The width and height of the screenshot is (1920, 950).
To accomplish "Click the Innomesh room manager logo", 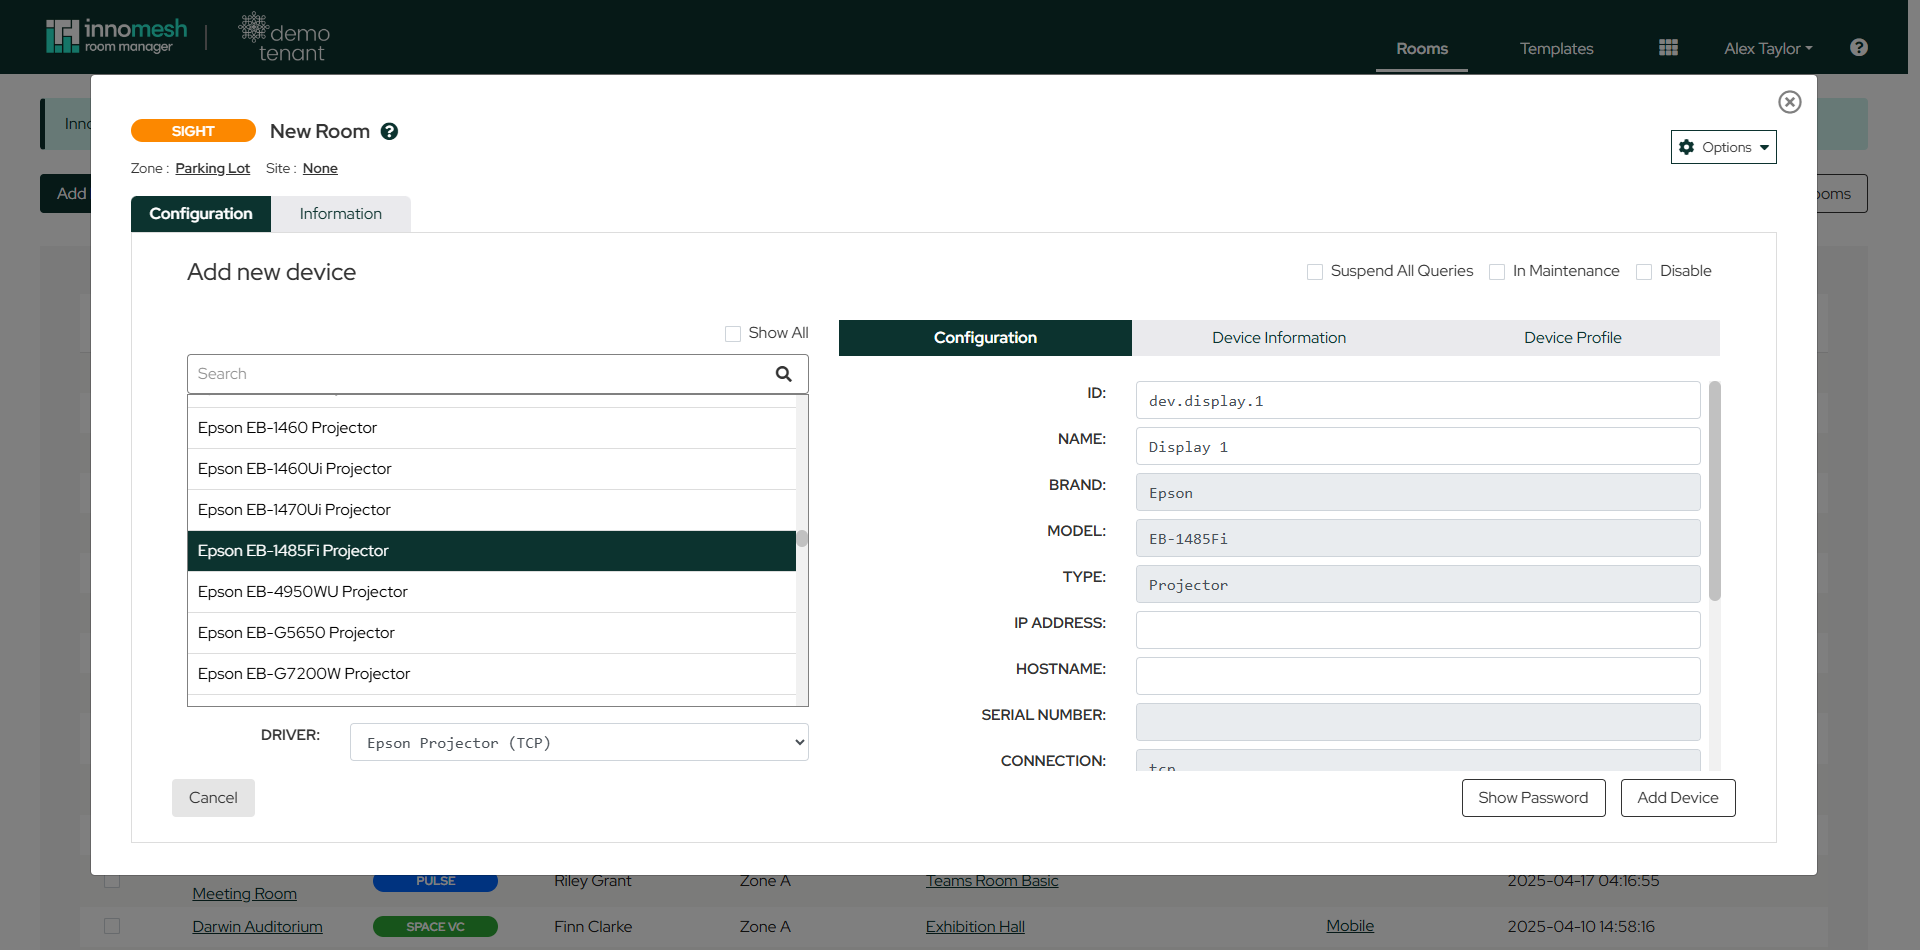I will pos(116,36).
